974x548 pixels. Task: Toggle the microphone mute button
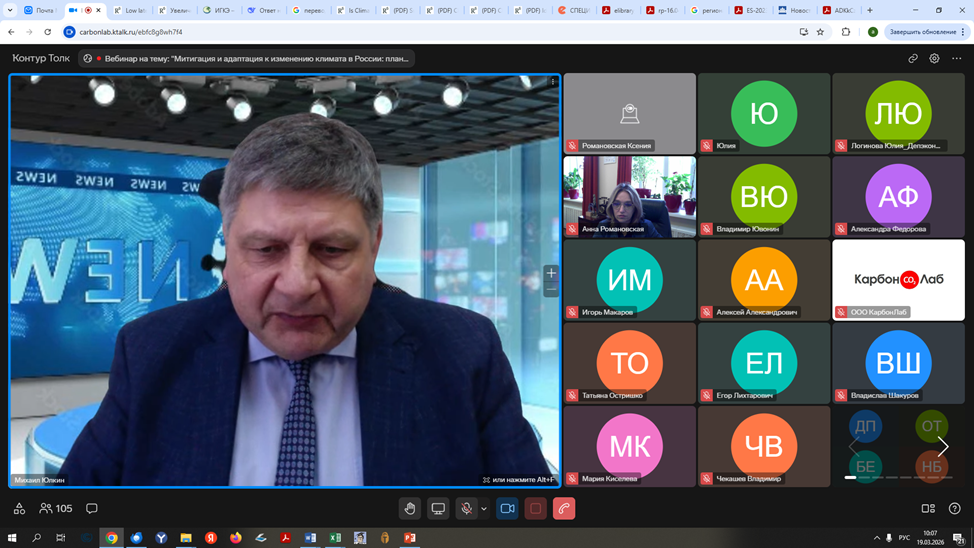466,509
